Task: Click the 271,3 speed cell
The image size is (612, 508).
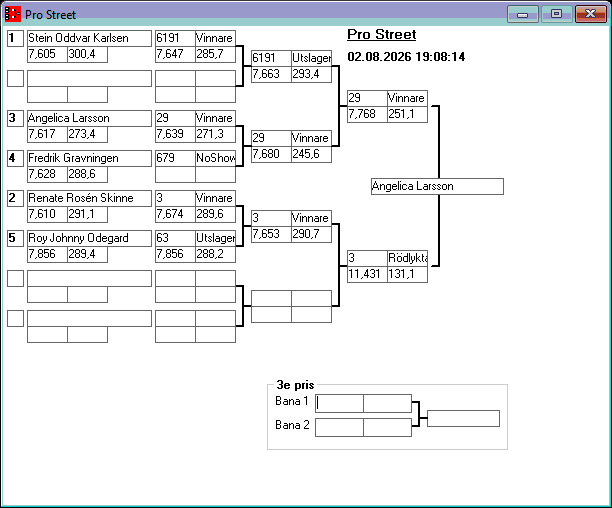Action: (215, 134)
